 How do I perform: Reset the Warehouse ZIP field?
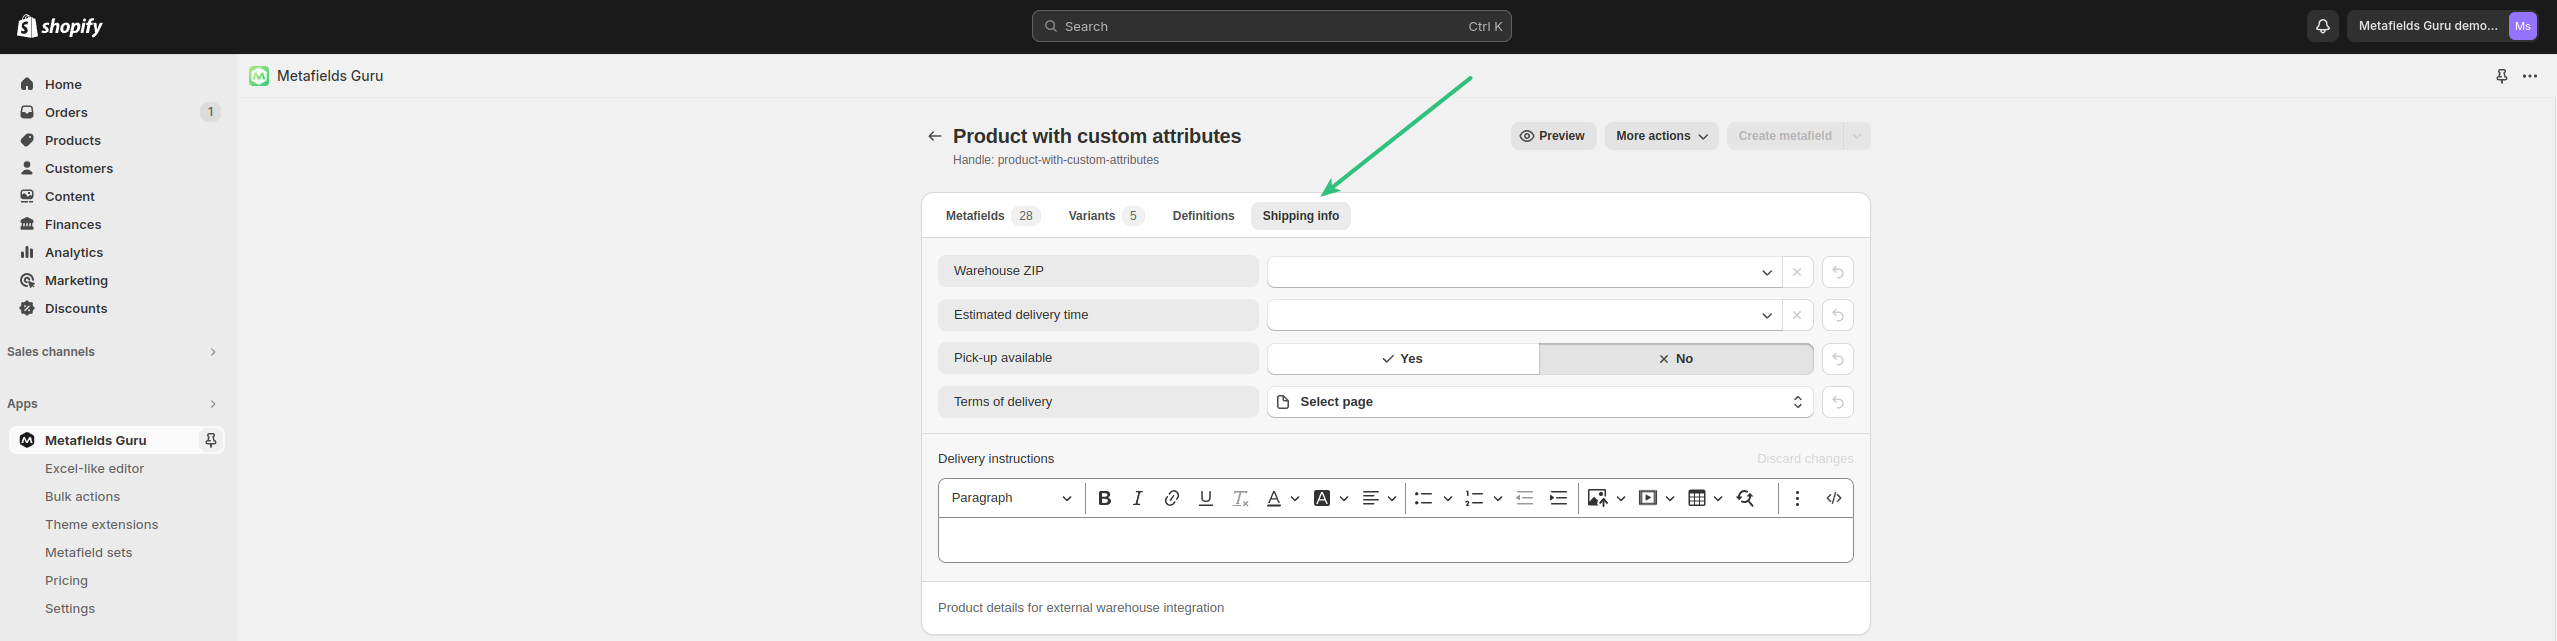pyautogui.click(x=1837, y=272)
